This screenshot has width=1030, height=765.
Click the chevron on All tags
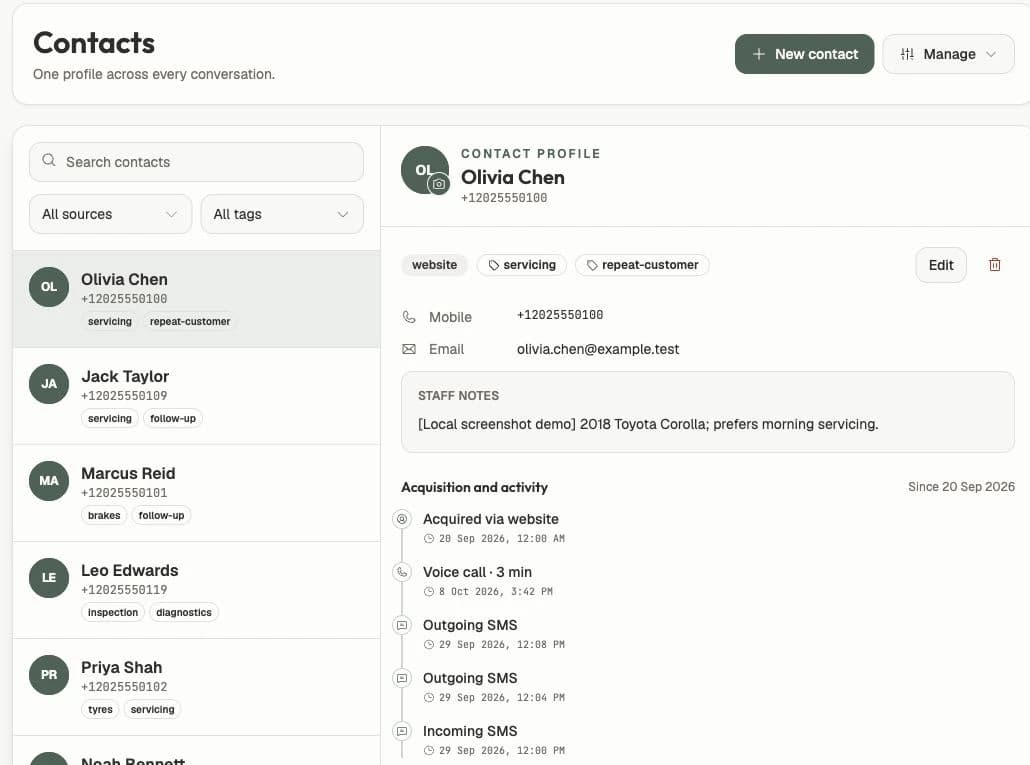[343, 215]
